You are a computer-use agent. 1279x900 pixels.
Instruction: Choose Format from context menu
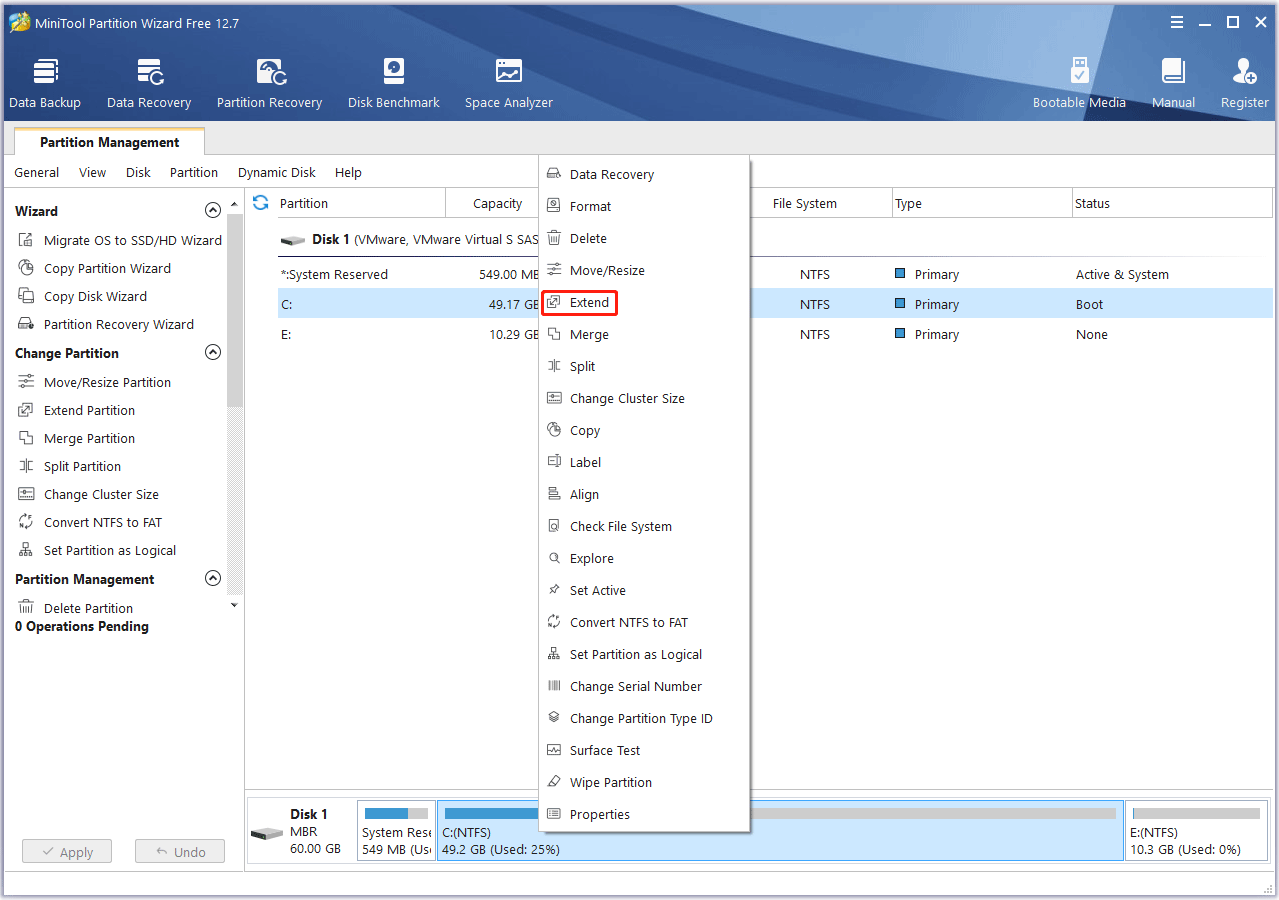coord(645,206)
